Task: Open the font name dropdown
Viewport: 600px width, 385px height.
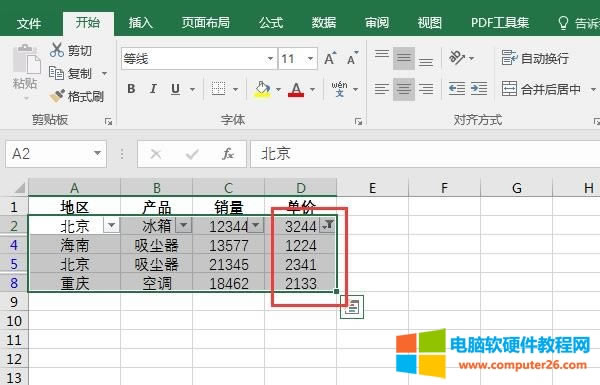Action: click(271, 59)
